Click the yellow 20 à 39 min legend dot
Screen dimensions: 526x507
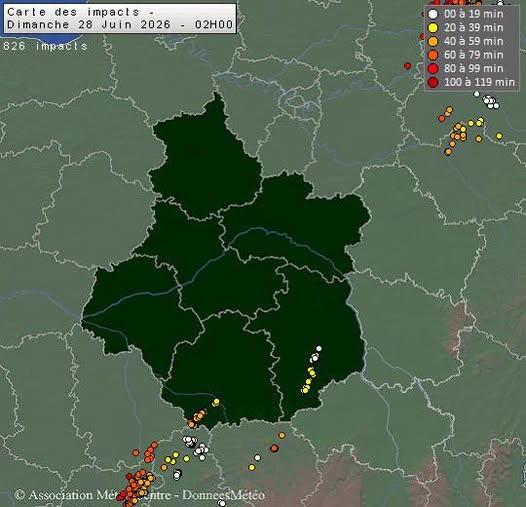click(433, 28)
